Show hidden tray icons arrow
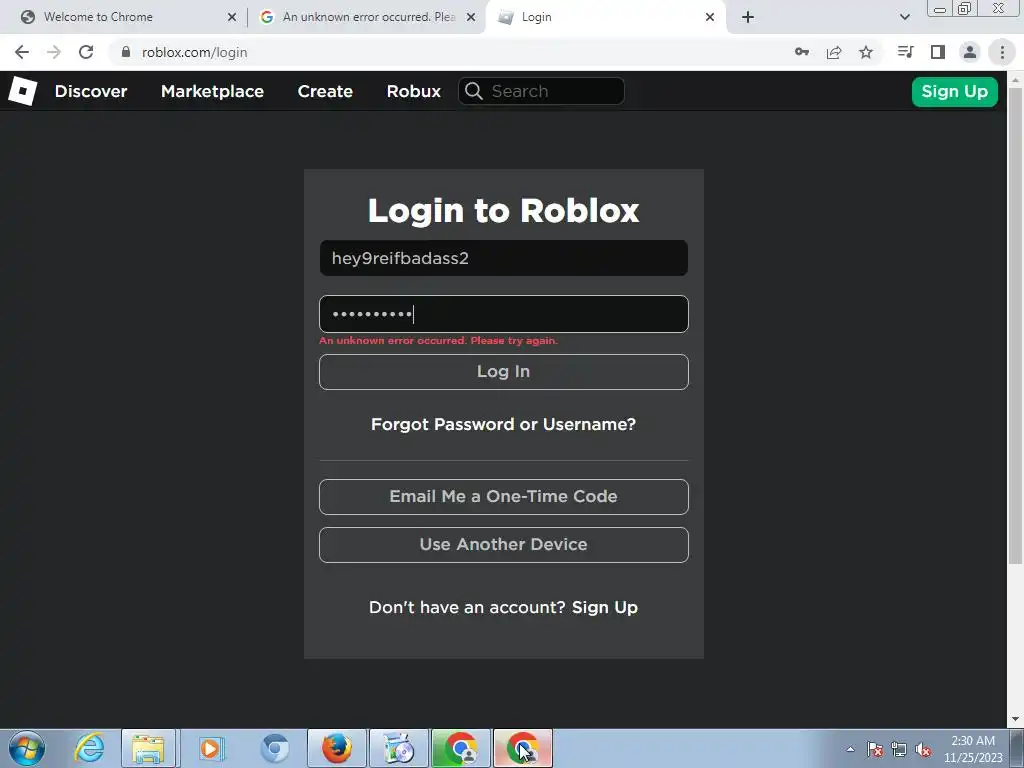The height and width of the screenshot is (768, 1024). 850,749
